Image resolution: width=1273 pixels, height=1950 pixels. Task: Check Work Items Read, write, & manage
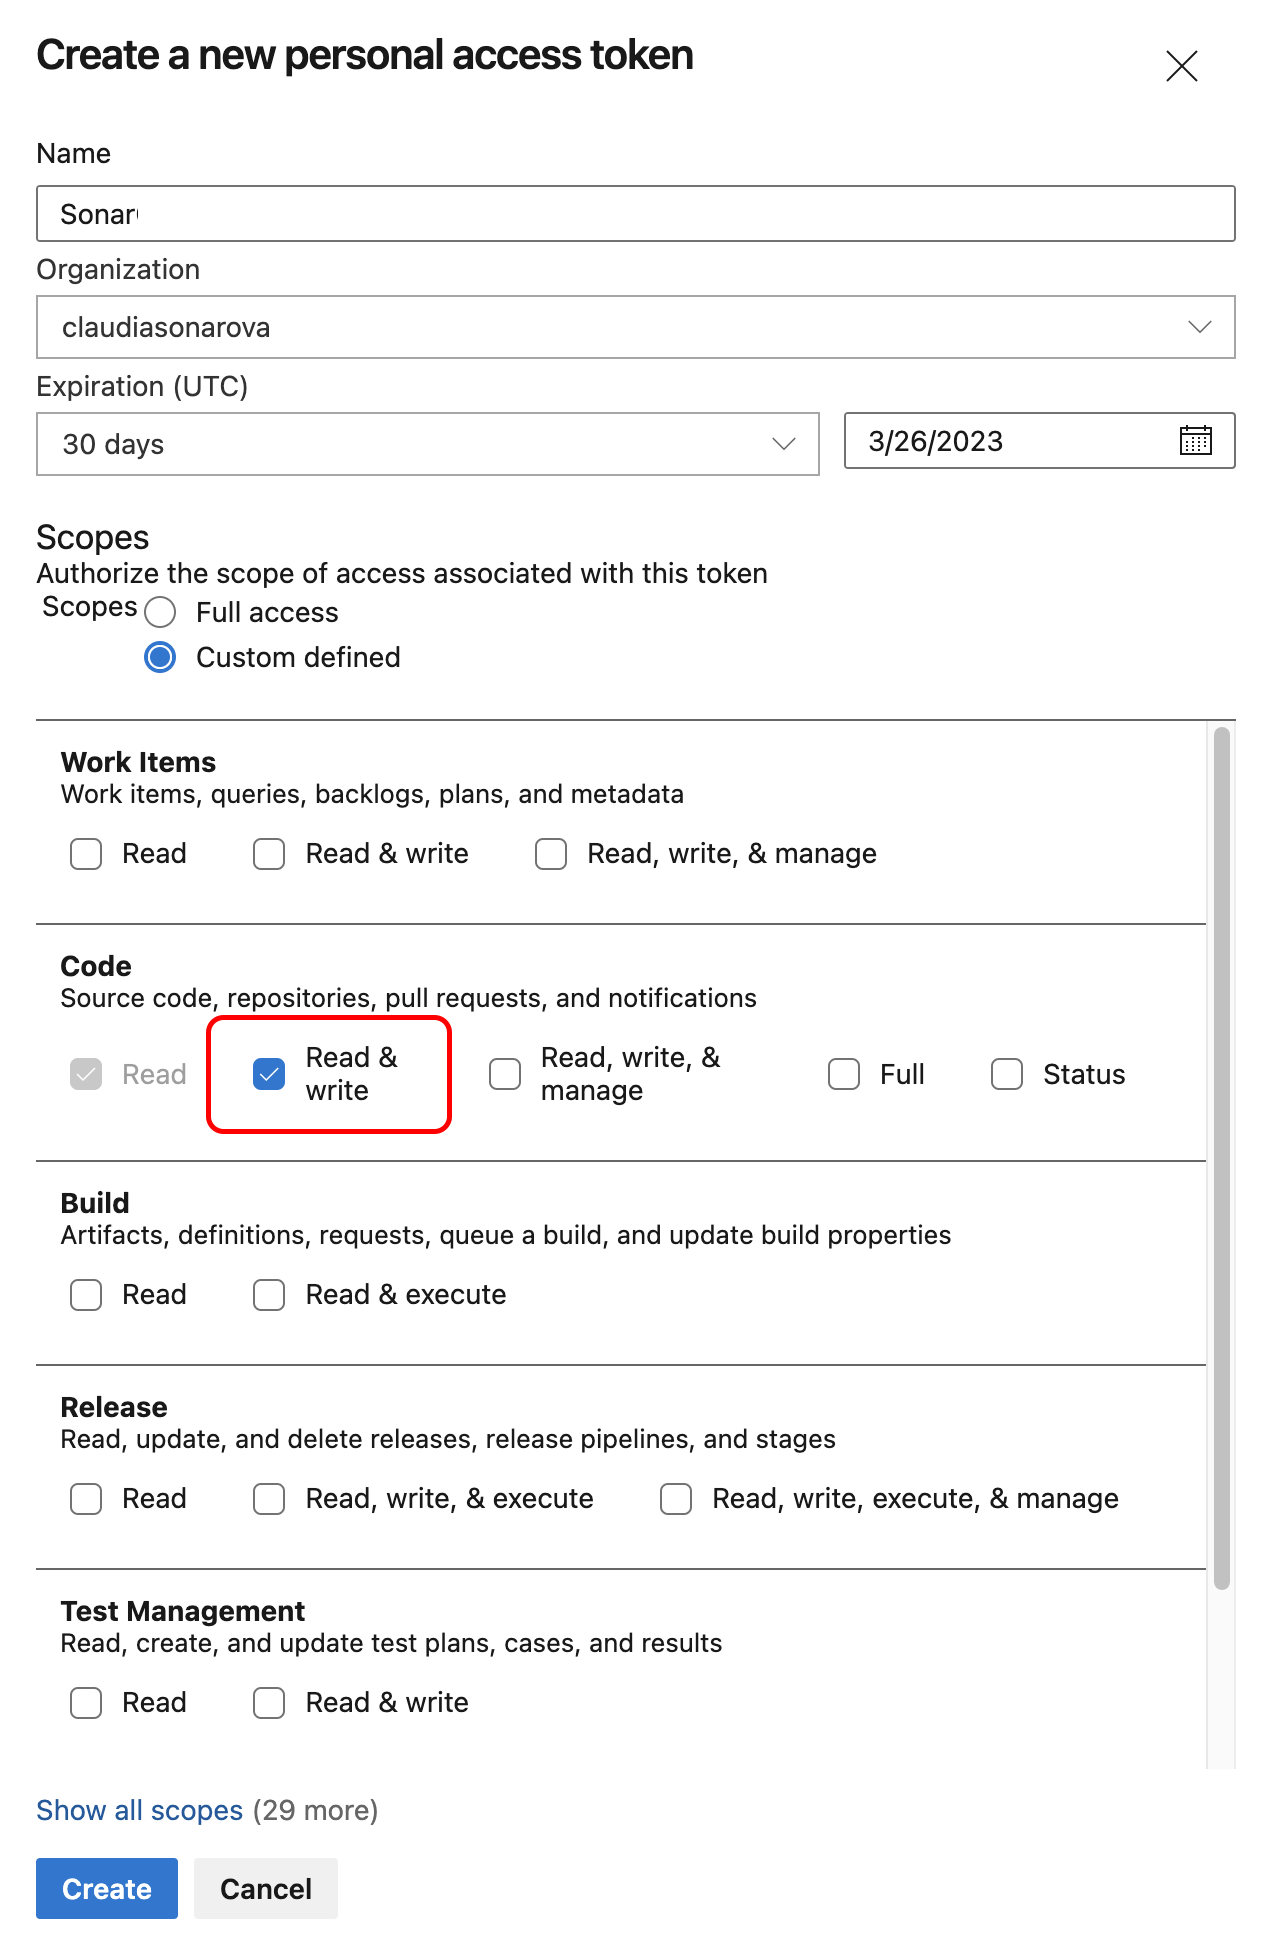(x=551, y=854)
